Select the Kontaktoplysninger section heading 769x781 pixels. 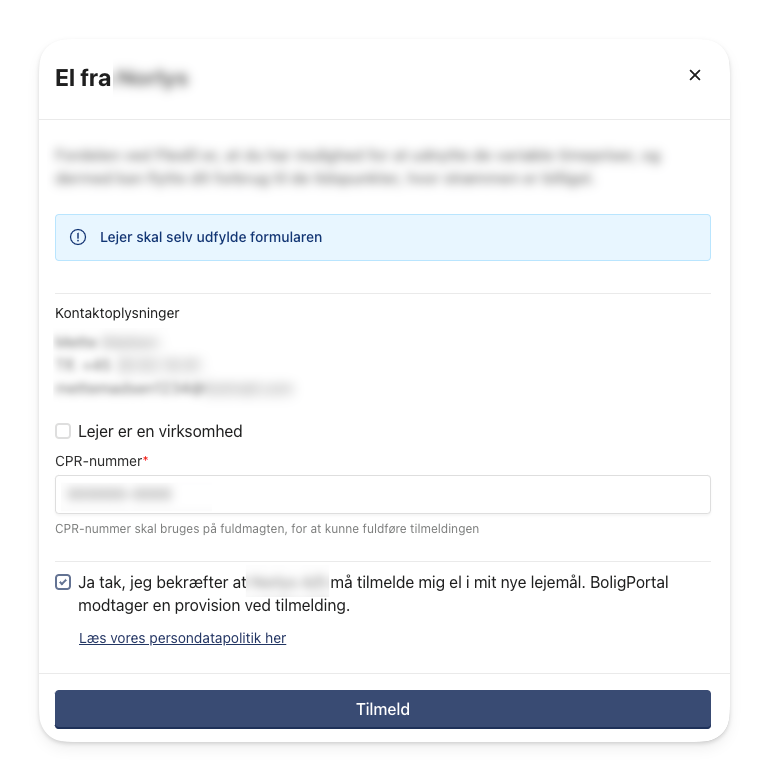pos(117,313)
